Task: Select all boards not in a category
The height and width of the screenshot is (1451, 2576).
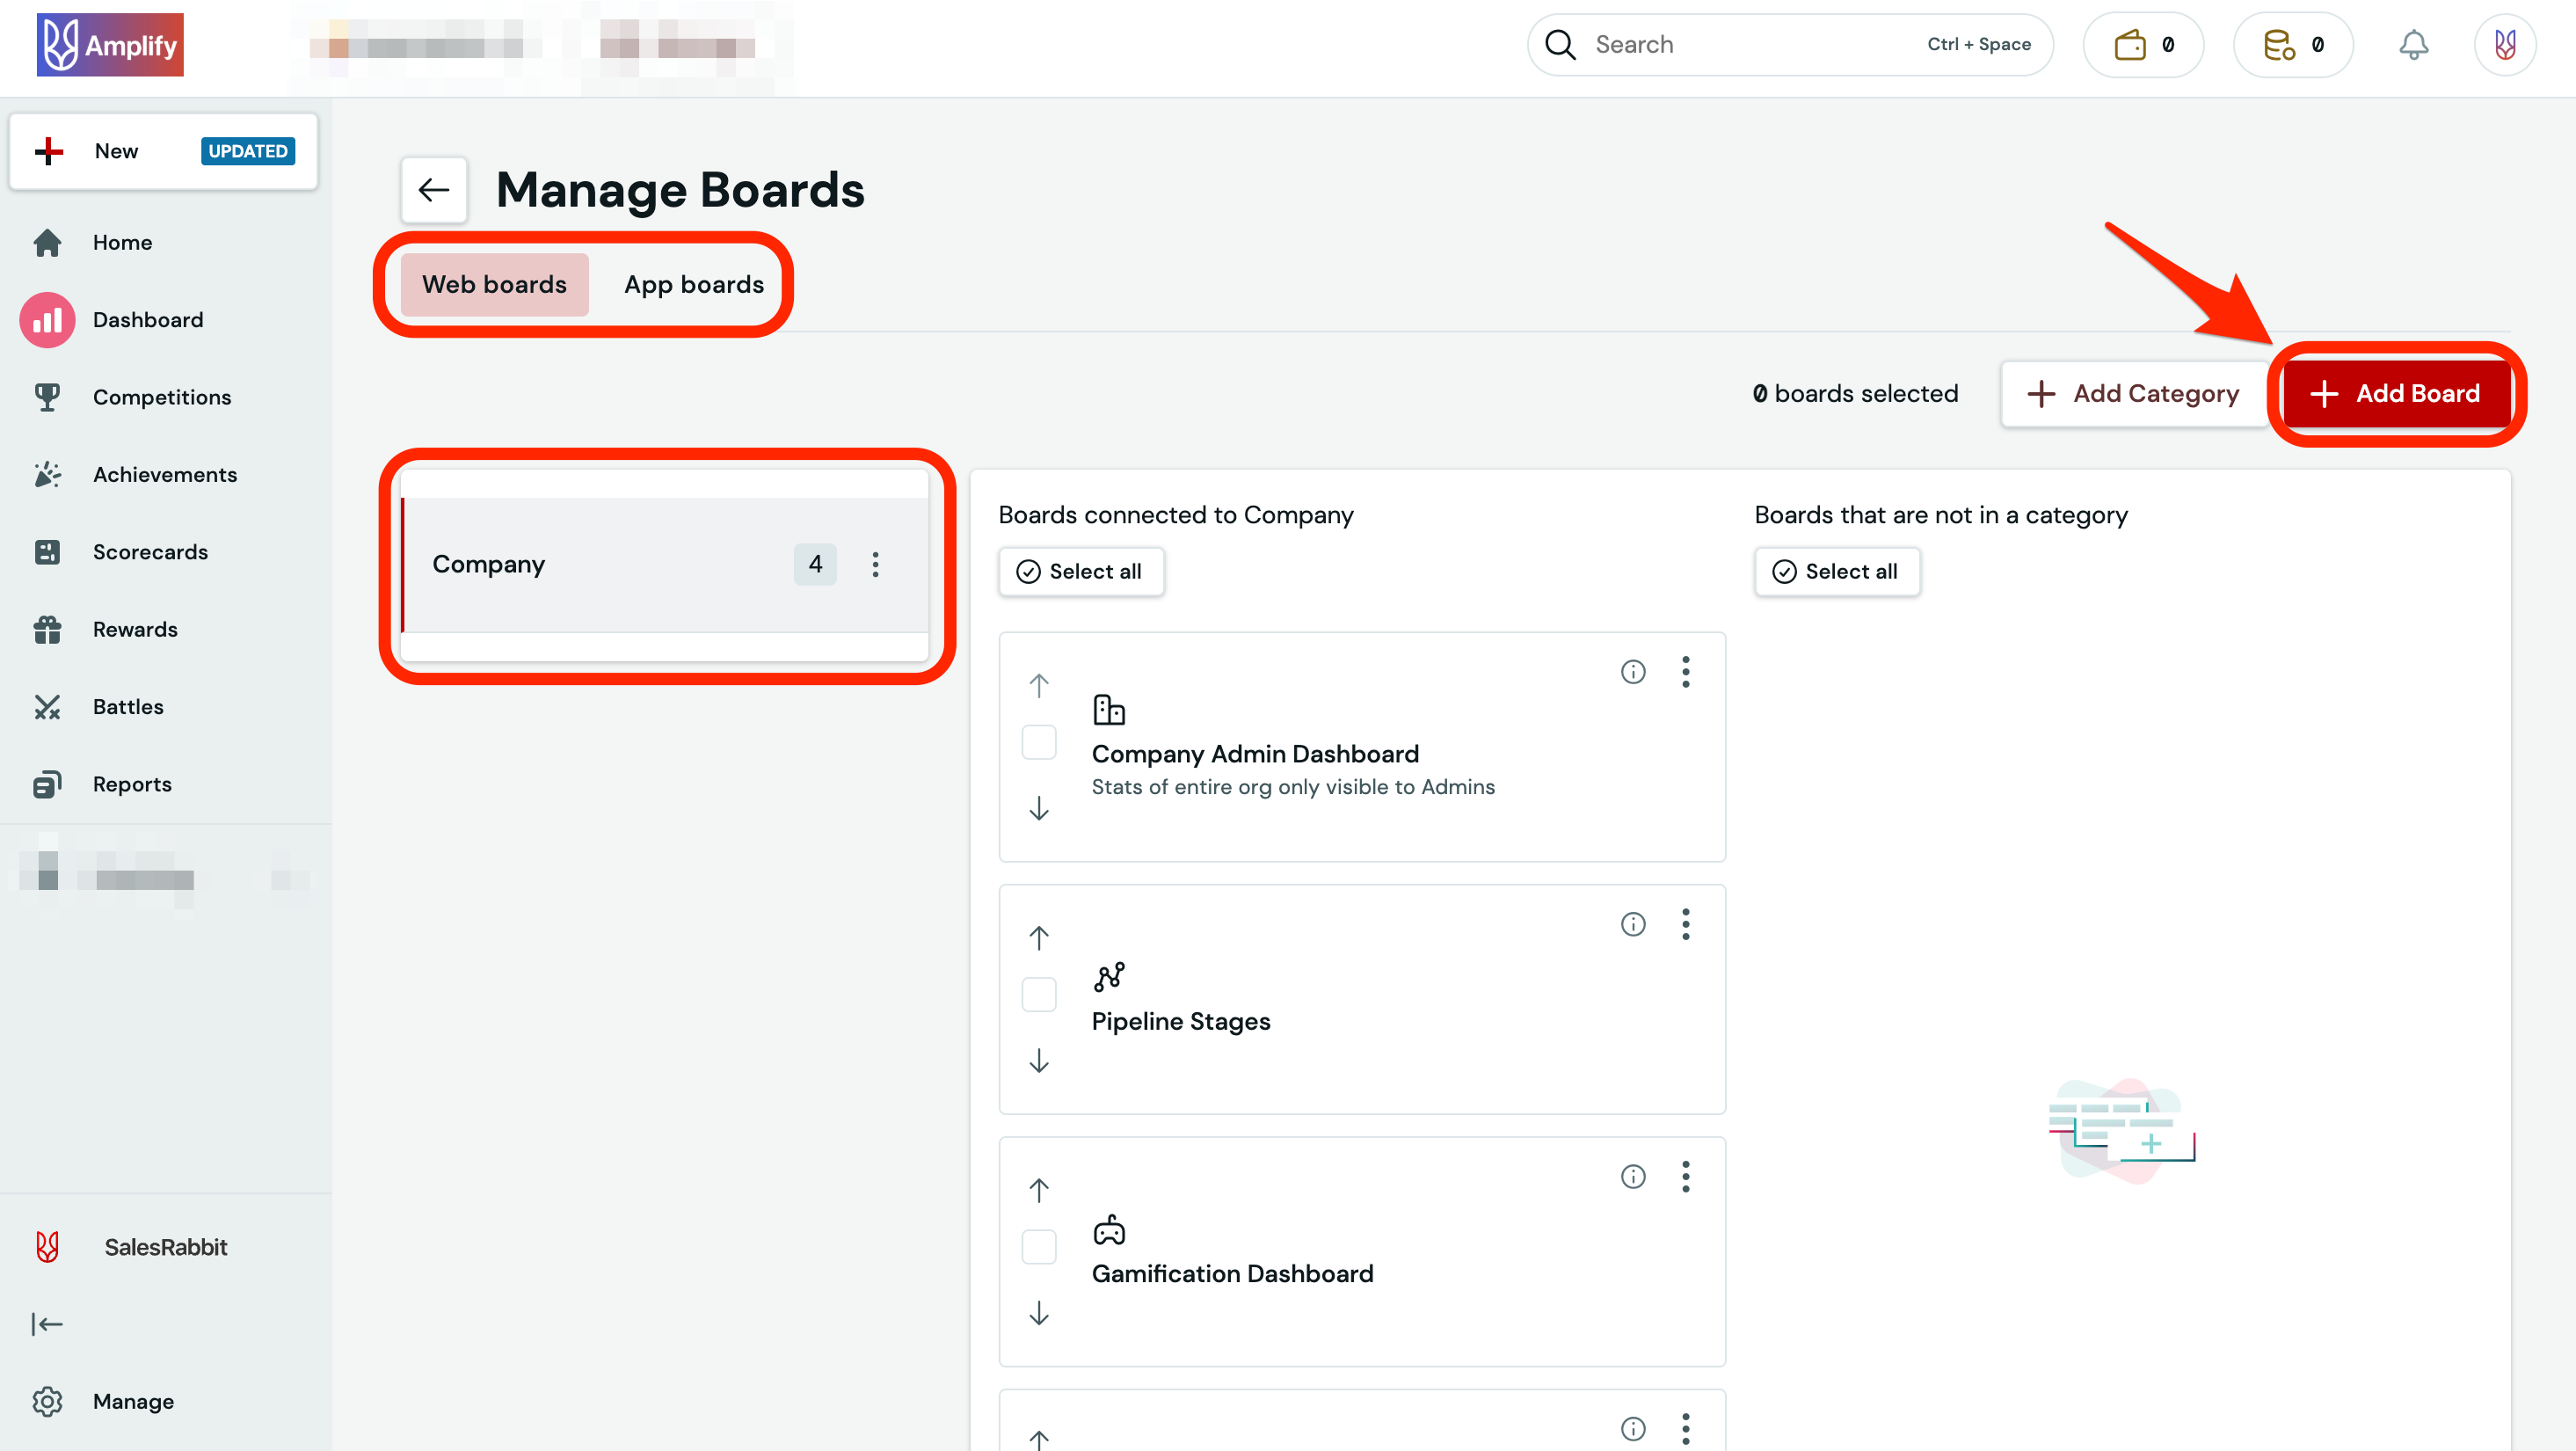Action: [1837, 571]
